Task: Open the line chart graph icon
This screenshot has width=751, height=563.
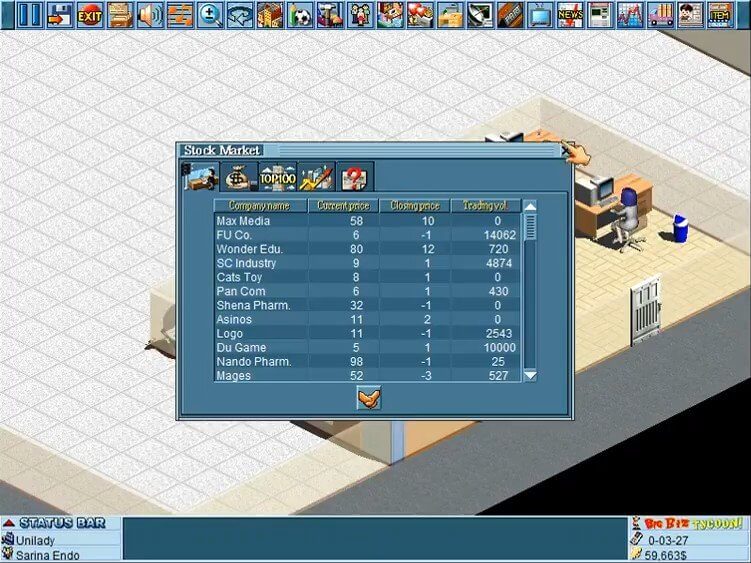Action: [x=630, y=14]
